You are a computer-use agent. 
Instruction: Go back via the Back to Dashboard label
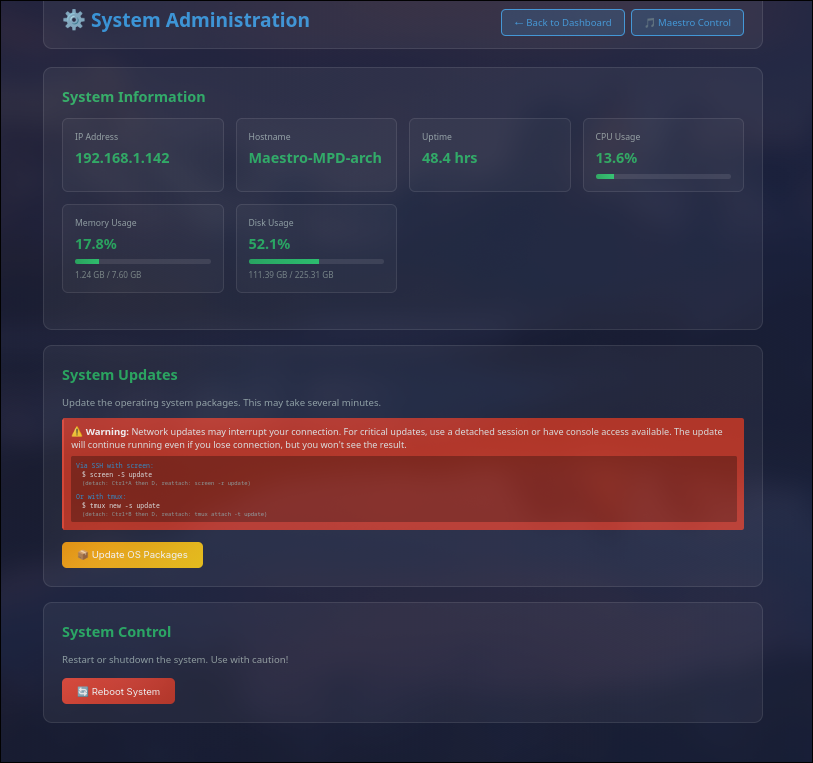click(569, 23)
